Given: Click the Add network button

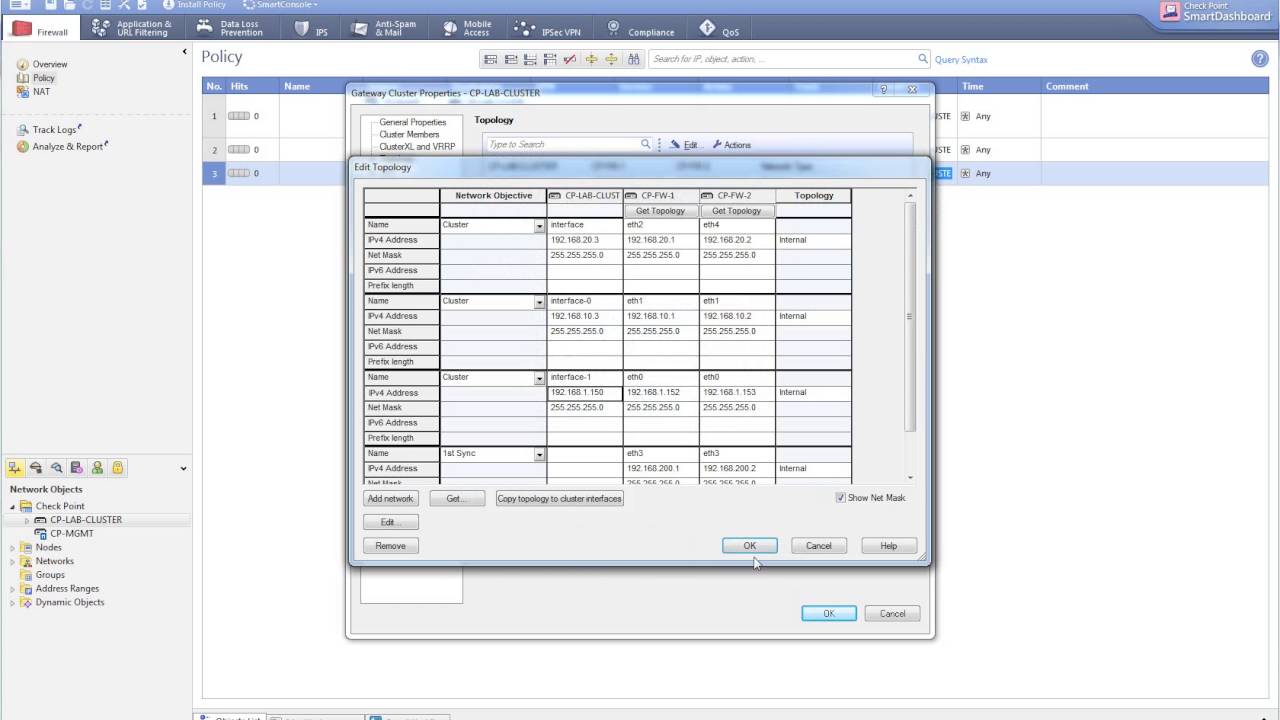Looking at the screenshot, I should click(391, 498).
